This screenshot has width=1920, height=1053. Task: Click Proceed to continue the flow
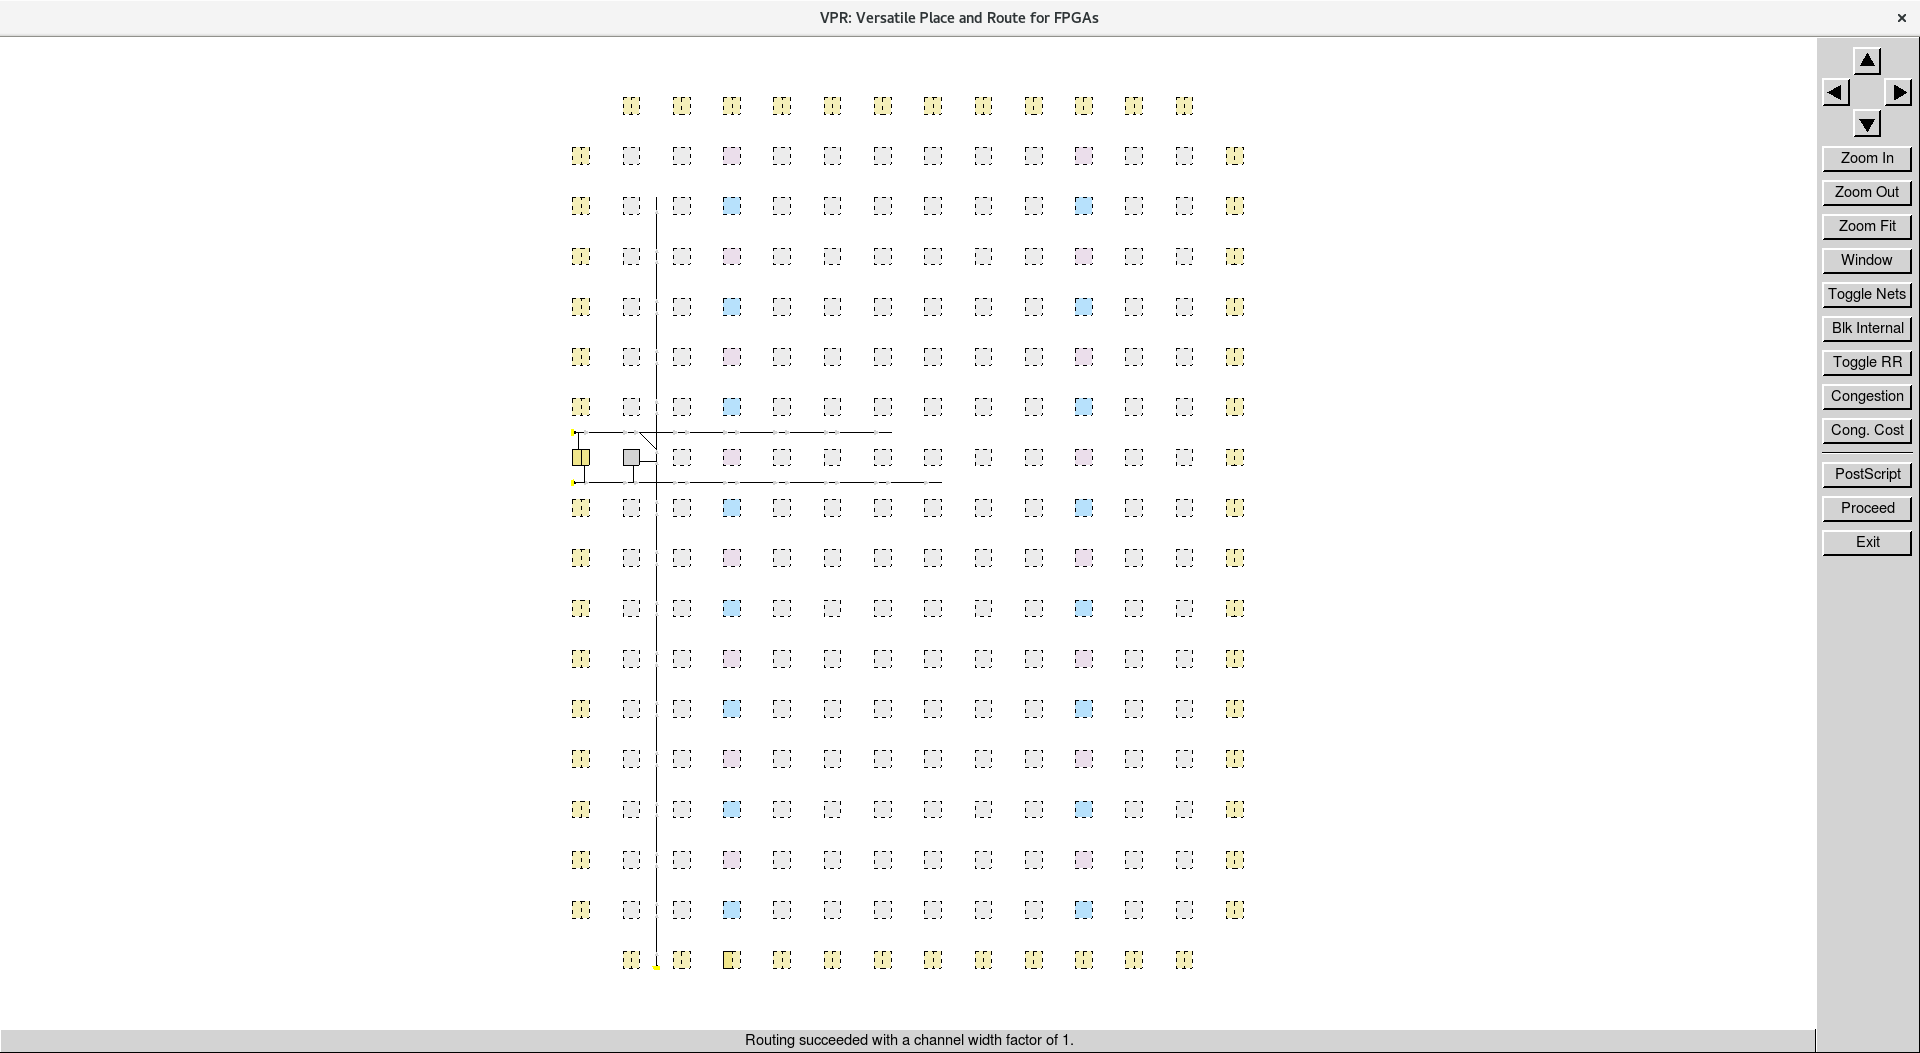coord(1867,508)
